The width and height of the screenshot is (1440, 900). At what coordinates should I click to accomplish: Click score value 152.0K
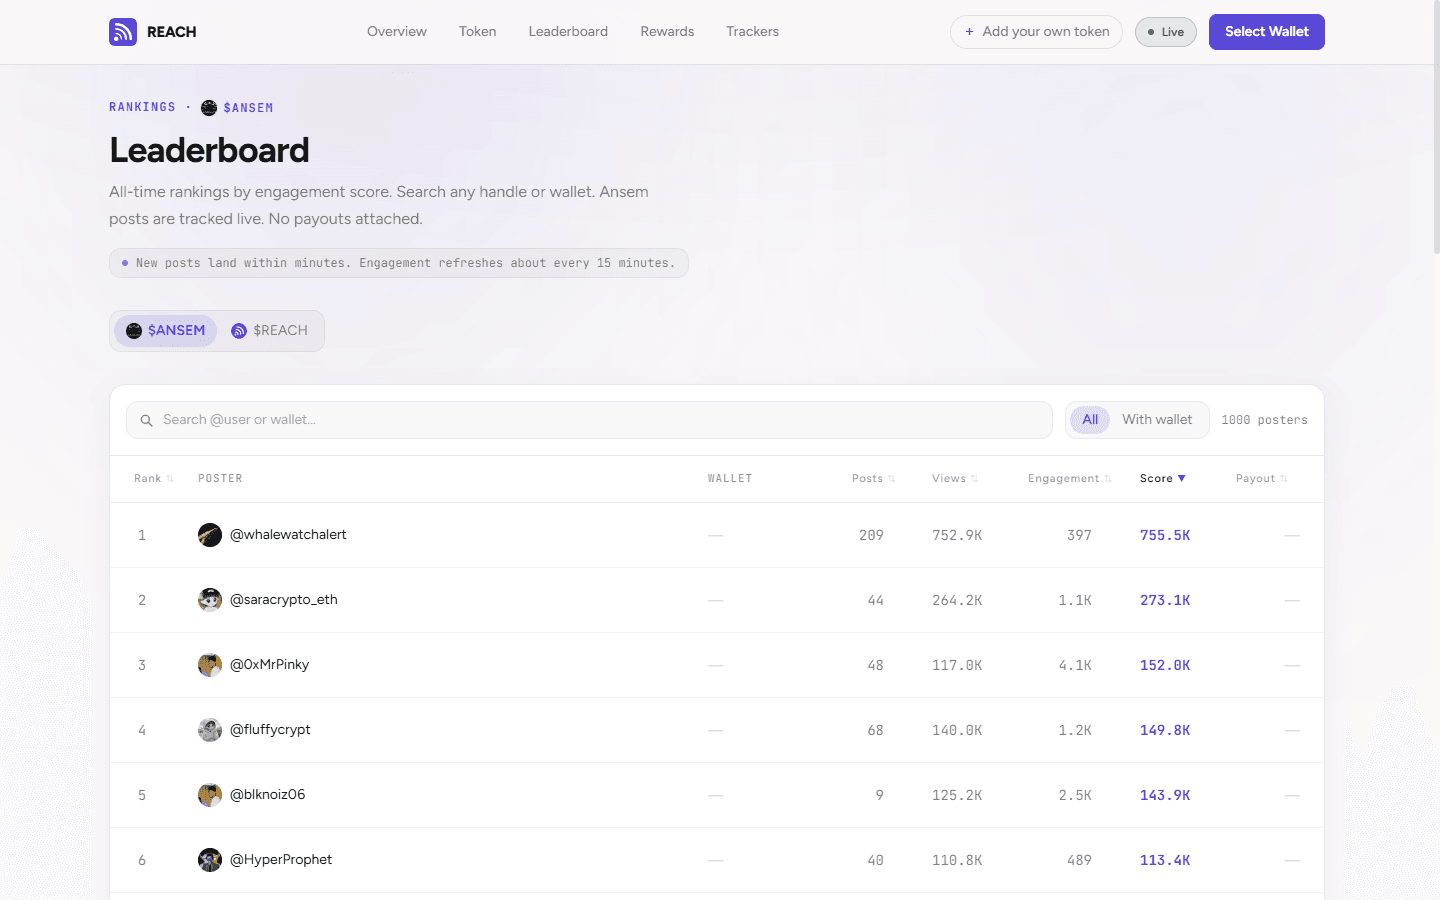coord(1165,666)
